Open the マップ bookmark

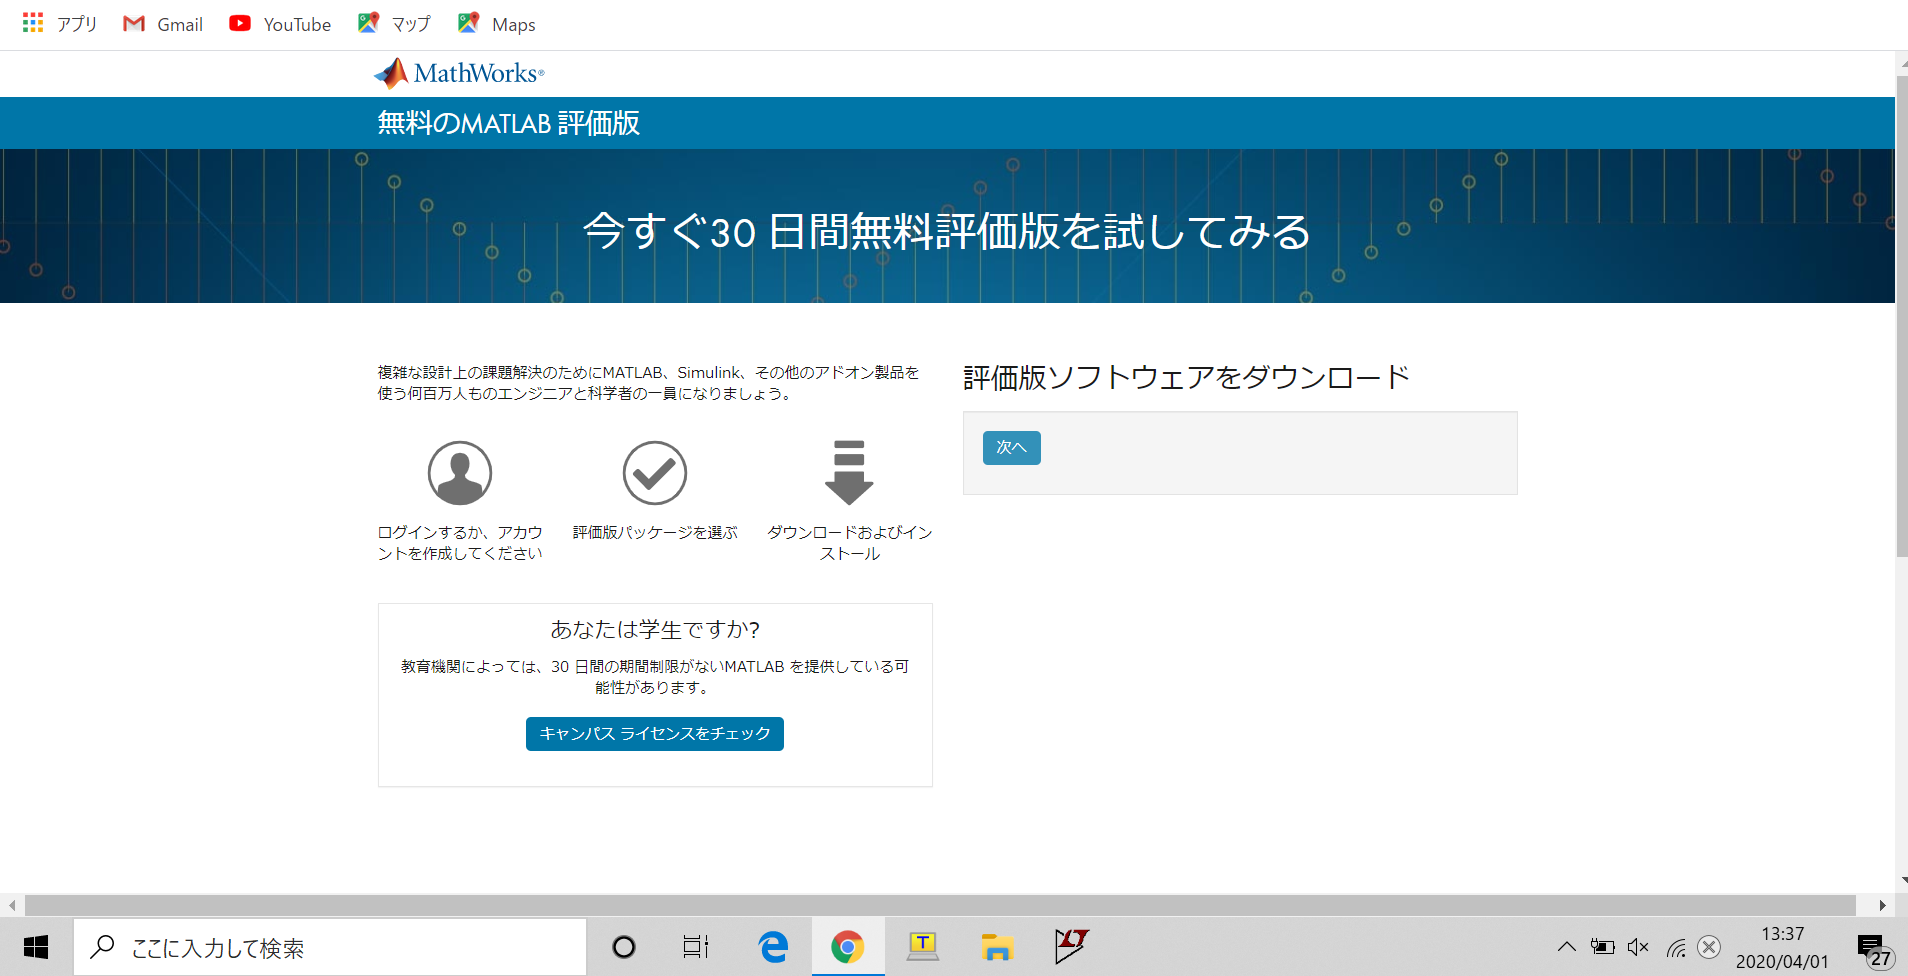pos(394,24)
